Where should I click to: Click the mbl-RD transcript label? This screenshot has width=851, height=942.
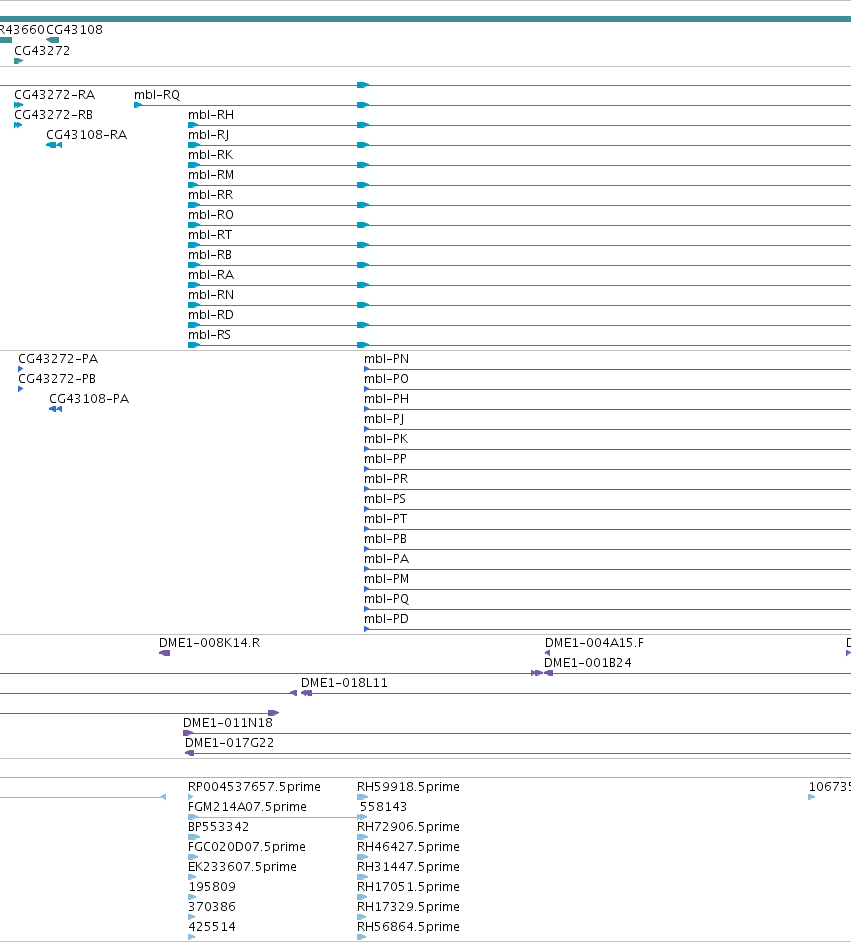tap(211, 315)
